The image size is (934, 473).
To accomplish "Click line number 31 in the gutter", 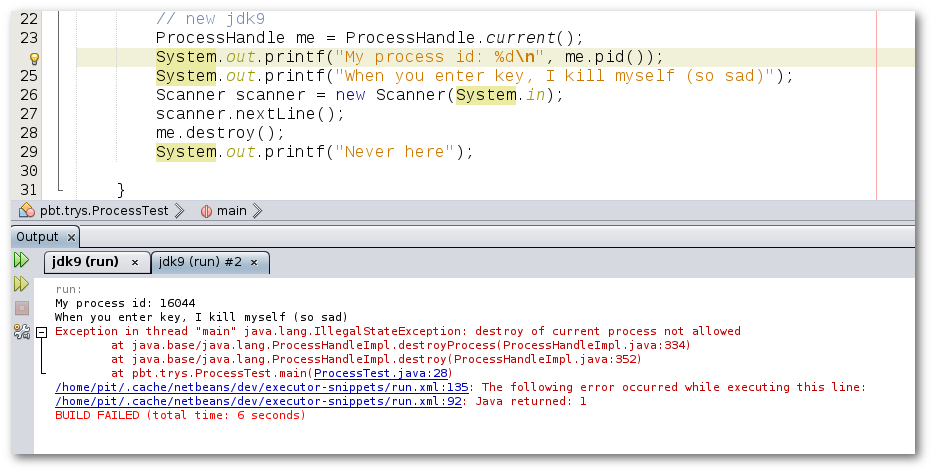I will click(x=29, y=190).
